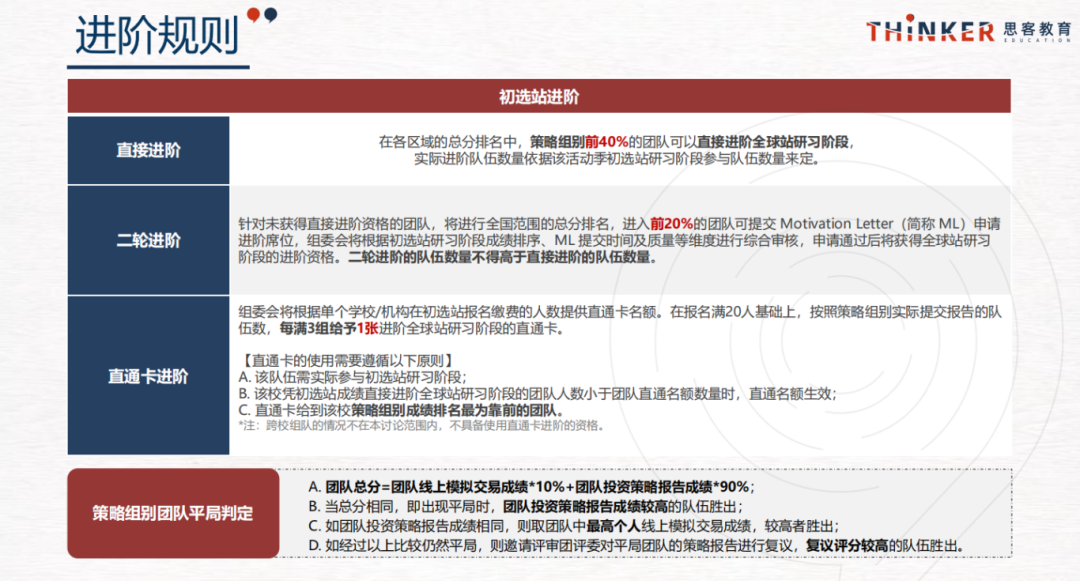This screenshot has width=1080, height=581.
Task: Click the 【直通卡的使用需要遵循以下原则】 line
Action: pos(347,360)
